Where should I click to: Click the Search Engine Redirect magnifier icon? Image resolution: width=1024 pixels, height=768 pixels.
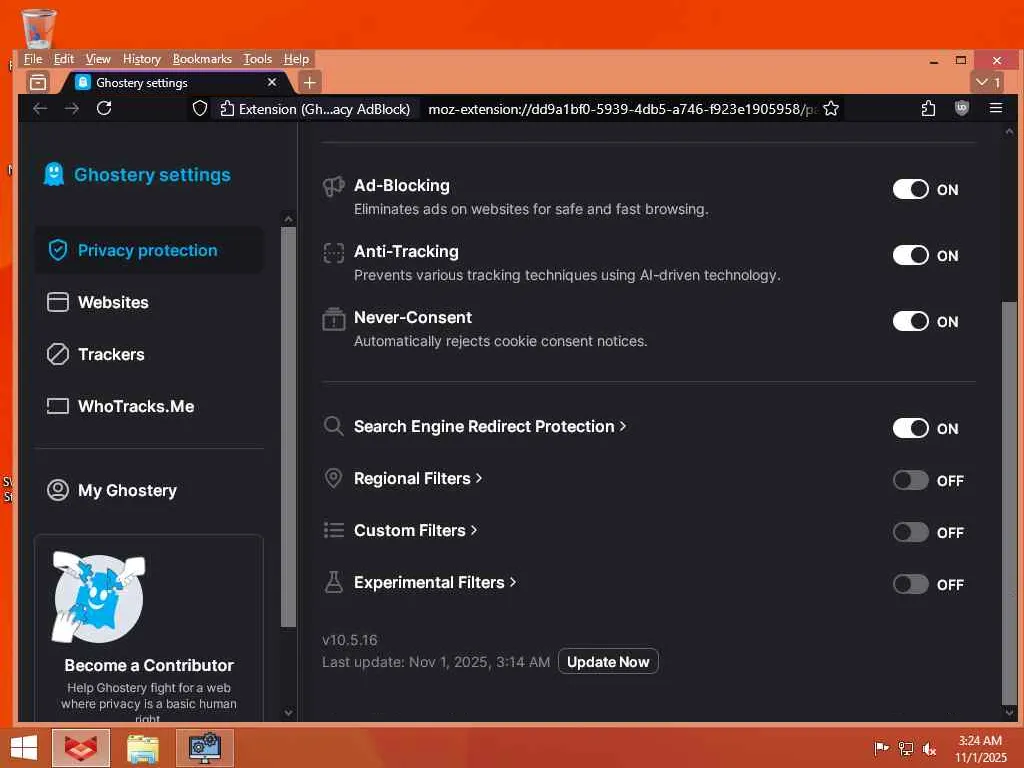pyautogui.click(x=334, y=426)
